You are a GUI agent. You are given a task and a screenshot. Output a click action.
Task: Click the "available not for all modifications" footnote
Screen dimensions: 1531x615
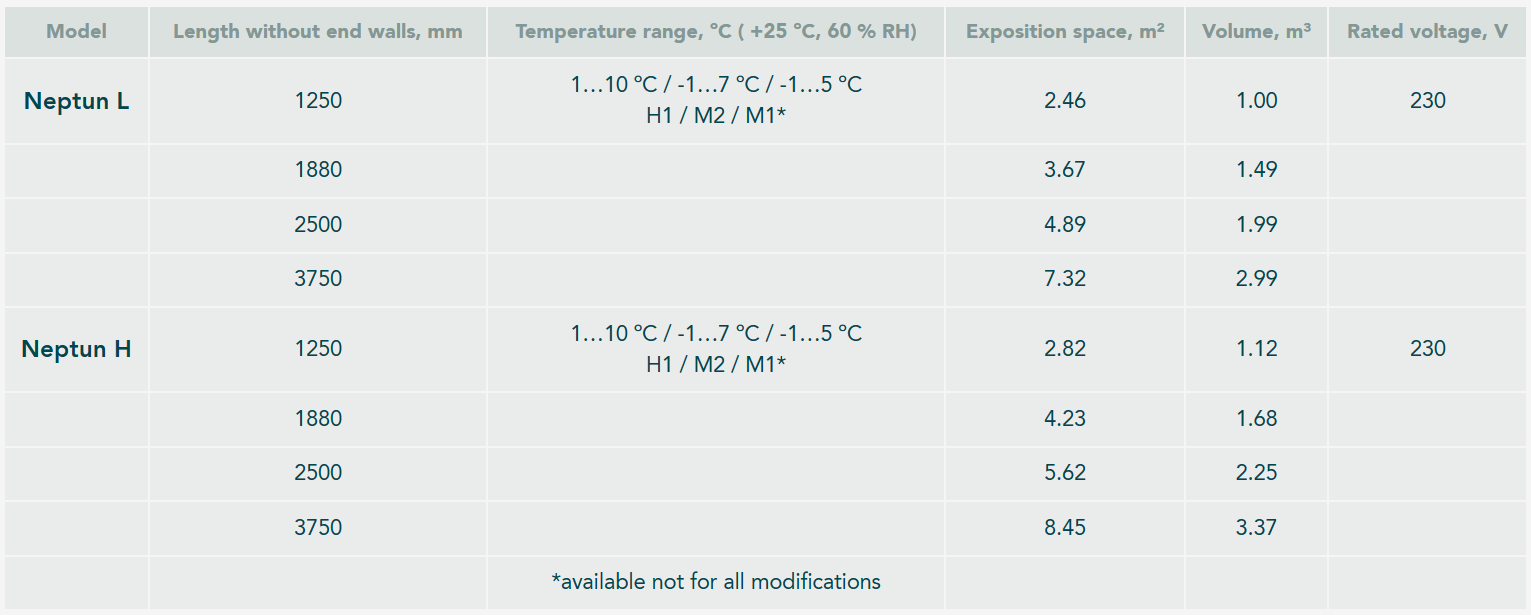(x=716, y=581)
